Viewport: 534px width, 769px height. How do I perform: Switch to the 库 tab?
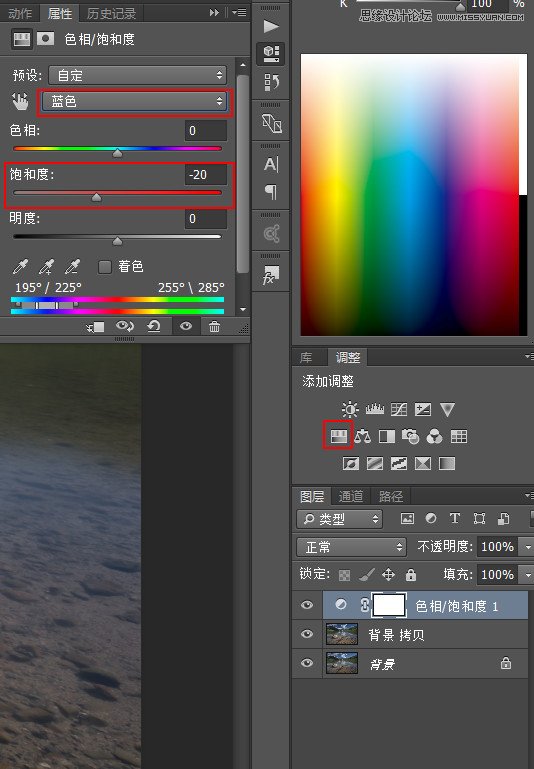tap(306, 358)
